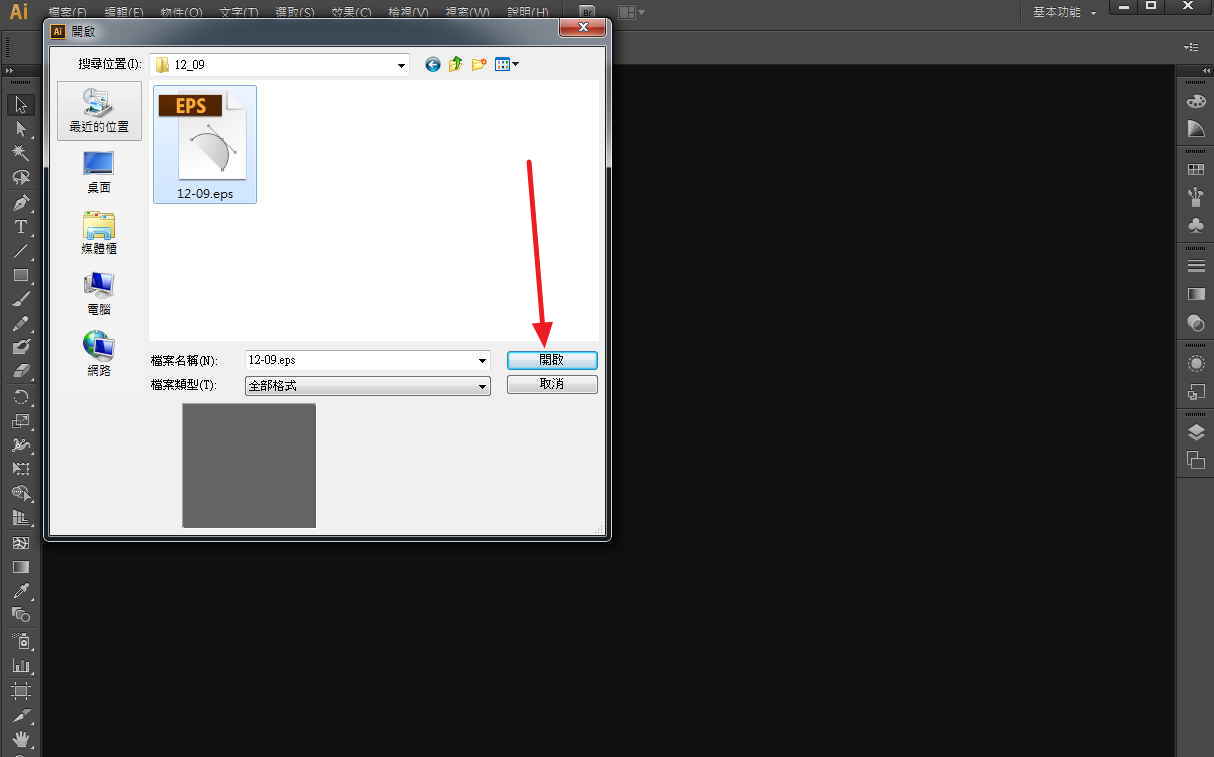
Task: Select the Type tool
Action: click(x=20, y=227)
